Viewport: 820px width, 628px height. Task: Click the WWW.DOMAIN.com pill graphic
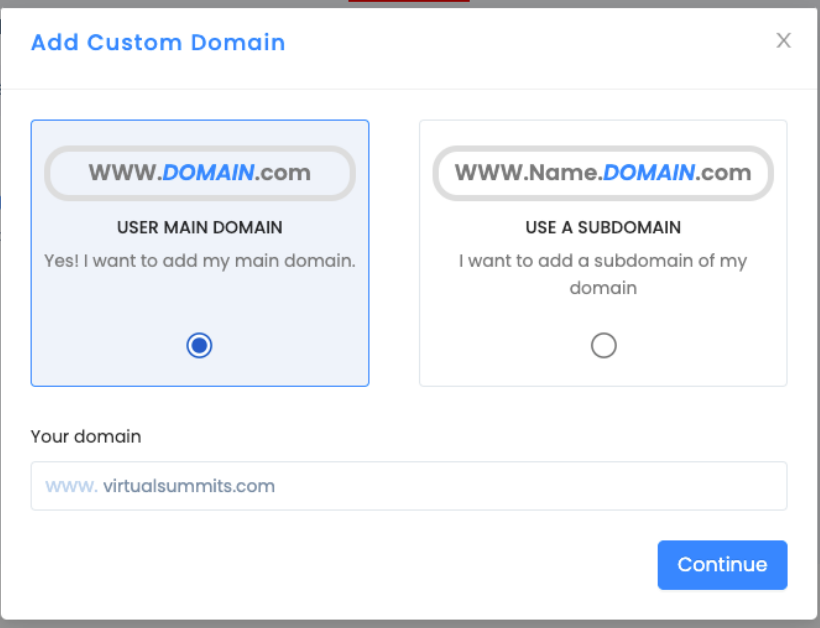(x=200, y=173)
